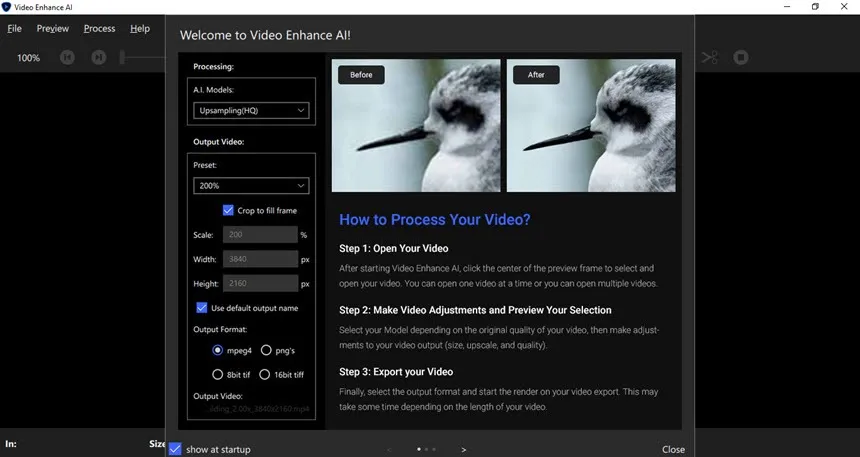Click the After sample image
Screen dimensions: 860x457
[591, 126]
